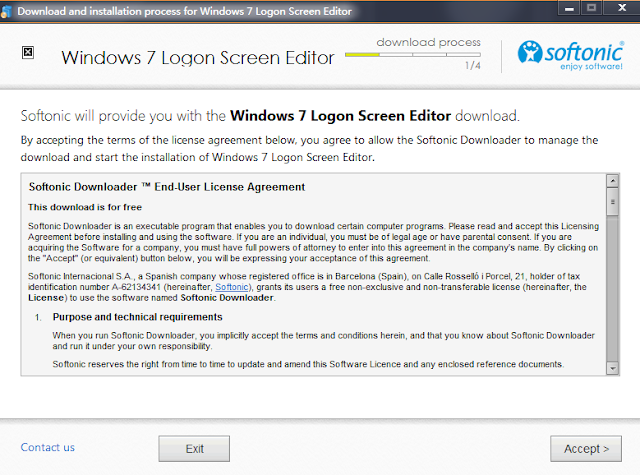Click the "Softonic Downloader ™ End-User License Agreement" heading
640x475 pixels.
(167, 187)
